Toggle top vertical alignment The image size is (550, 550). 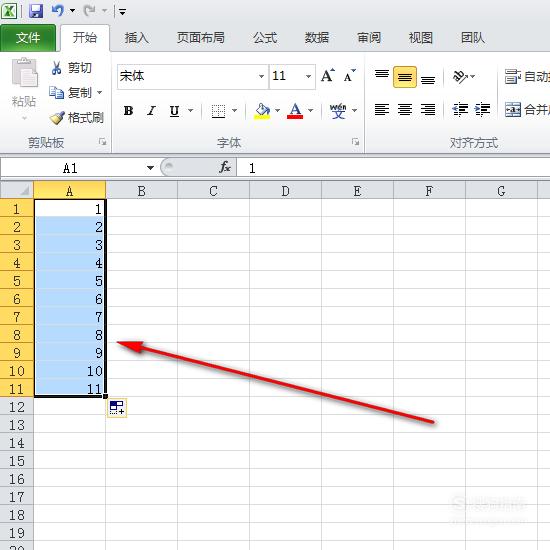pos(382,76)
